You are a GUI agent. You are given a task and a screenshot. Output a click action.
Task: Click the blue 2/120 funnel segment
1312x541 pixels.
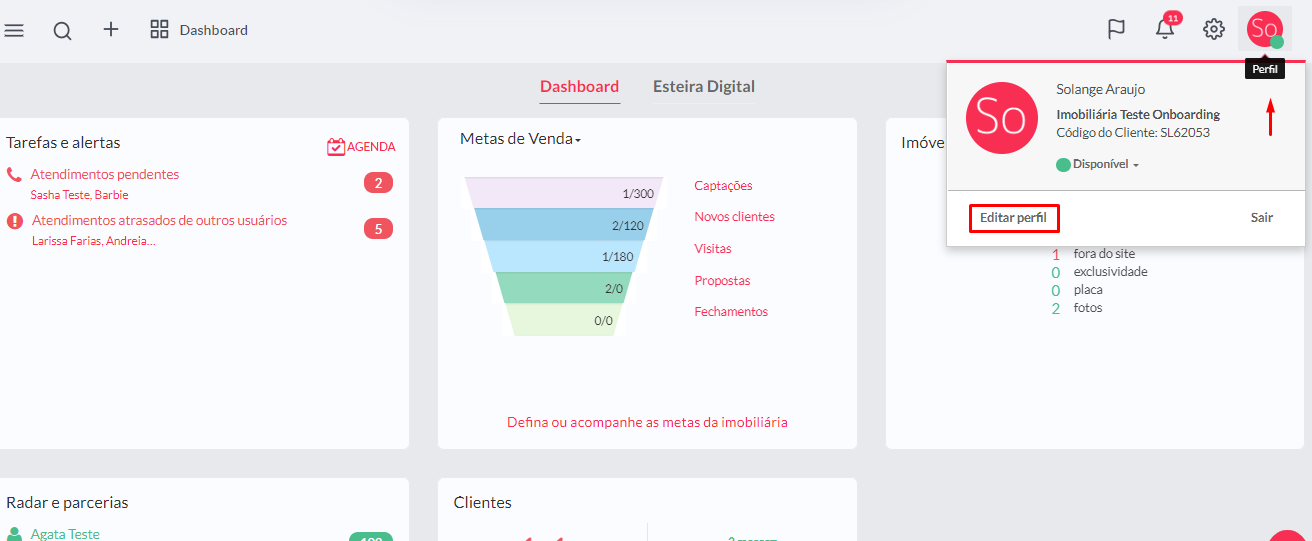564,225
